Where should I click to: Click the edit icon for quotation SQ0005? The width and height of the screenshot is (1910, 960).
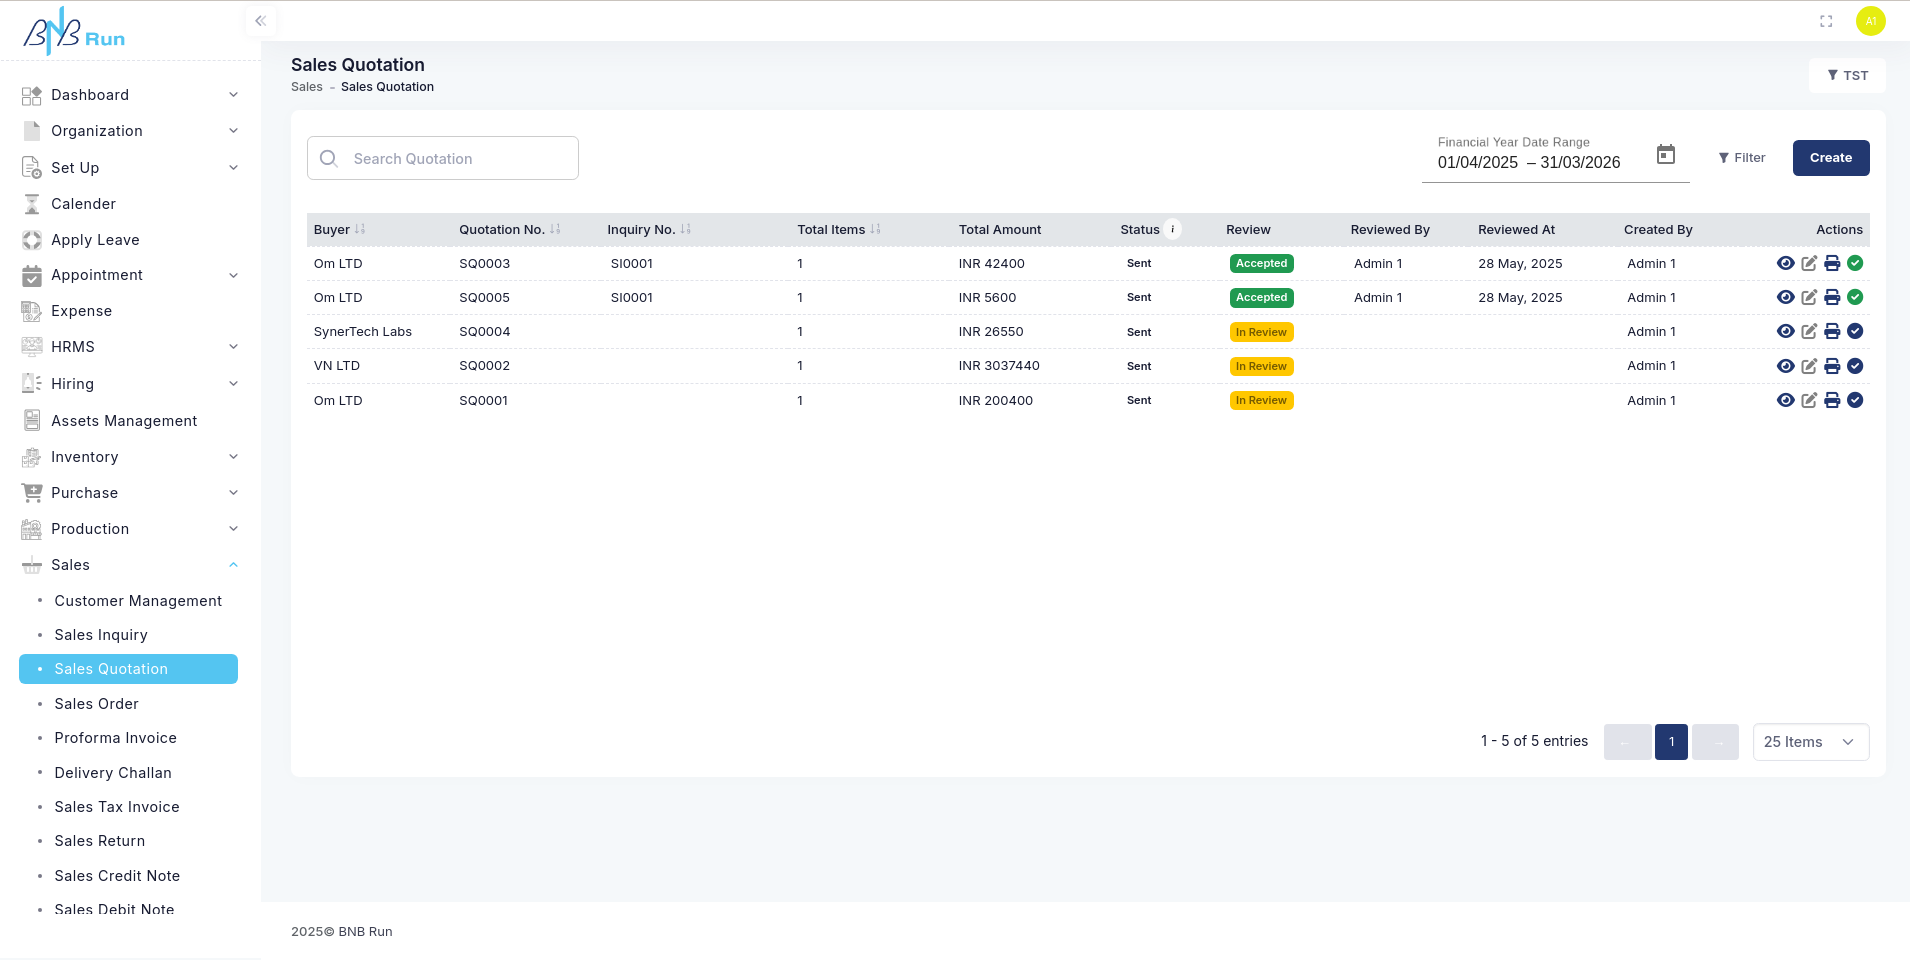pos(1809,298)
